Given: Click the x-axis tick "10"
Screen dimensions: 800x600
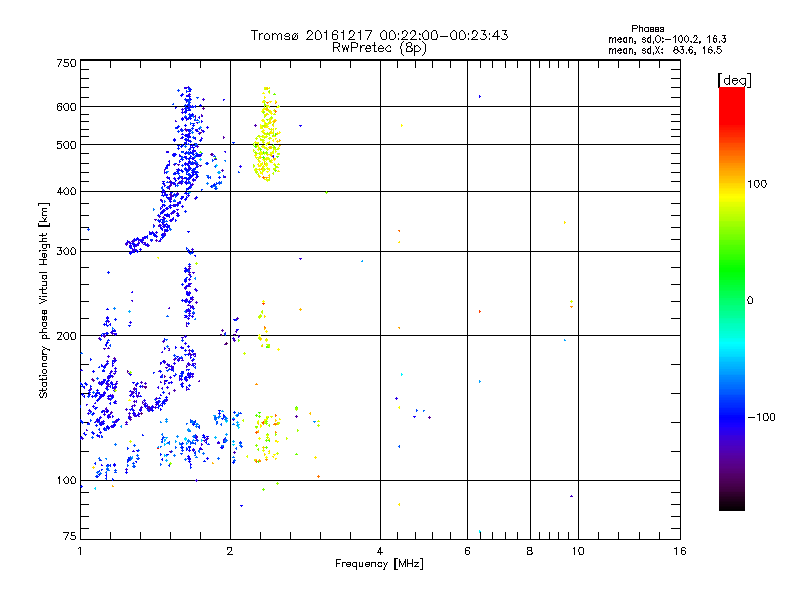Looking at the screenshot, I should (578, 551).
